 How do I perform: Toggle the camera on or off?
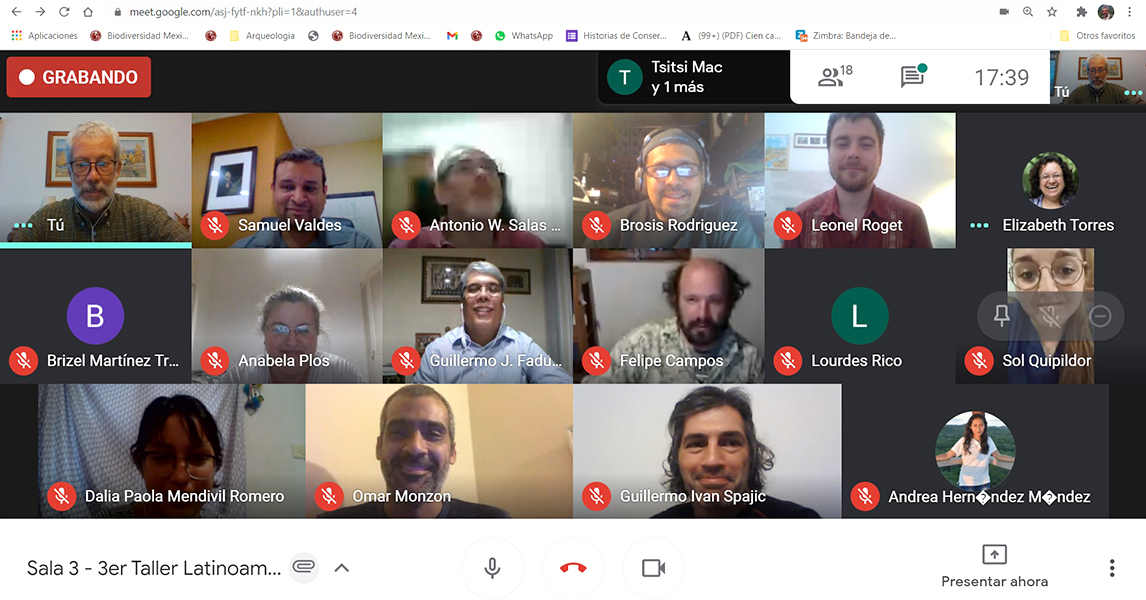point(653,568)
